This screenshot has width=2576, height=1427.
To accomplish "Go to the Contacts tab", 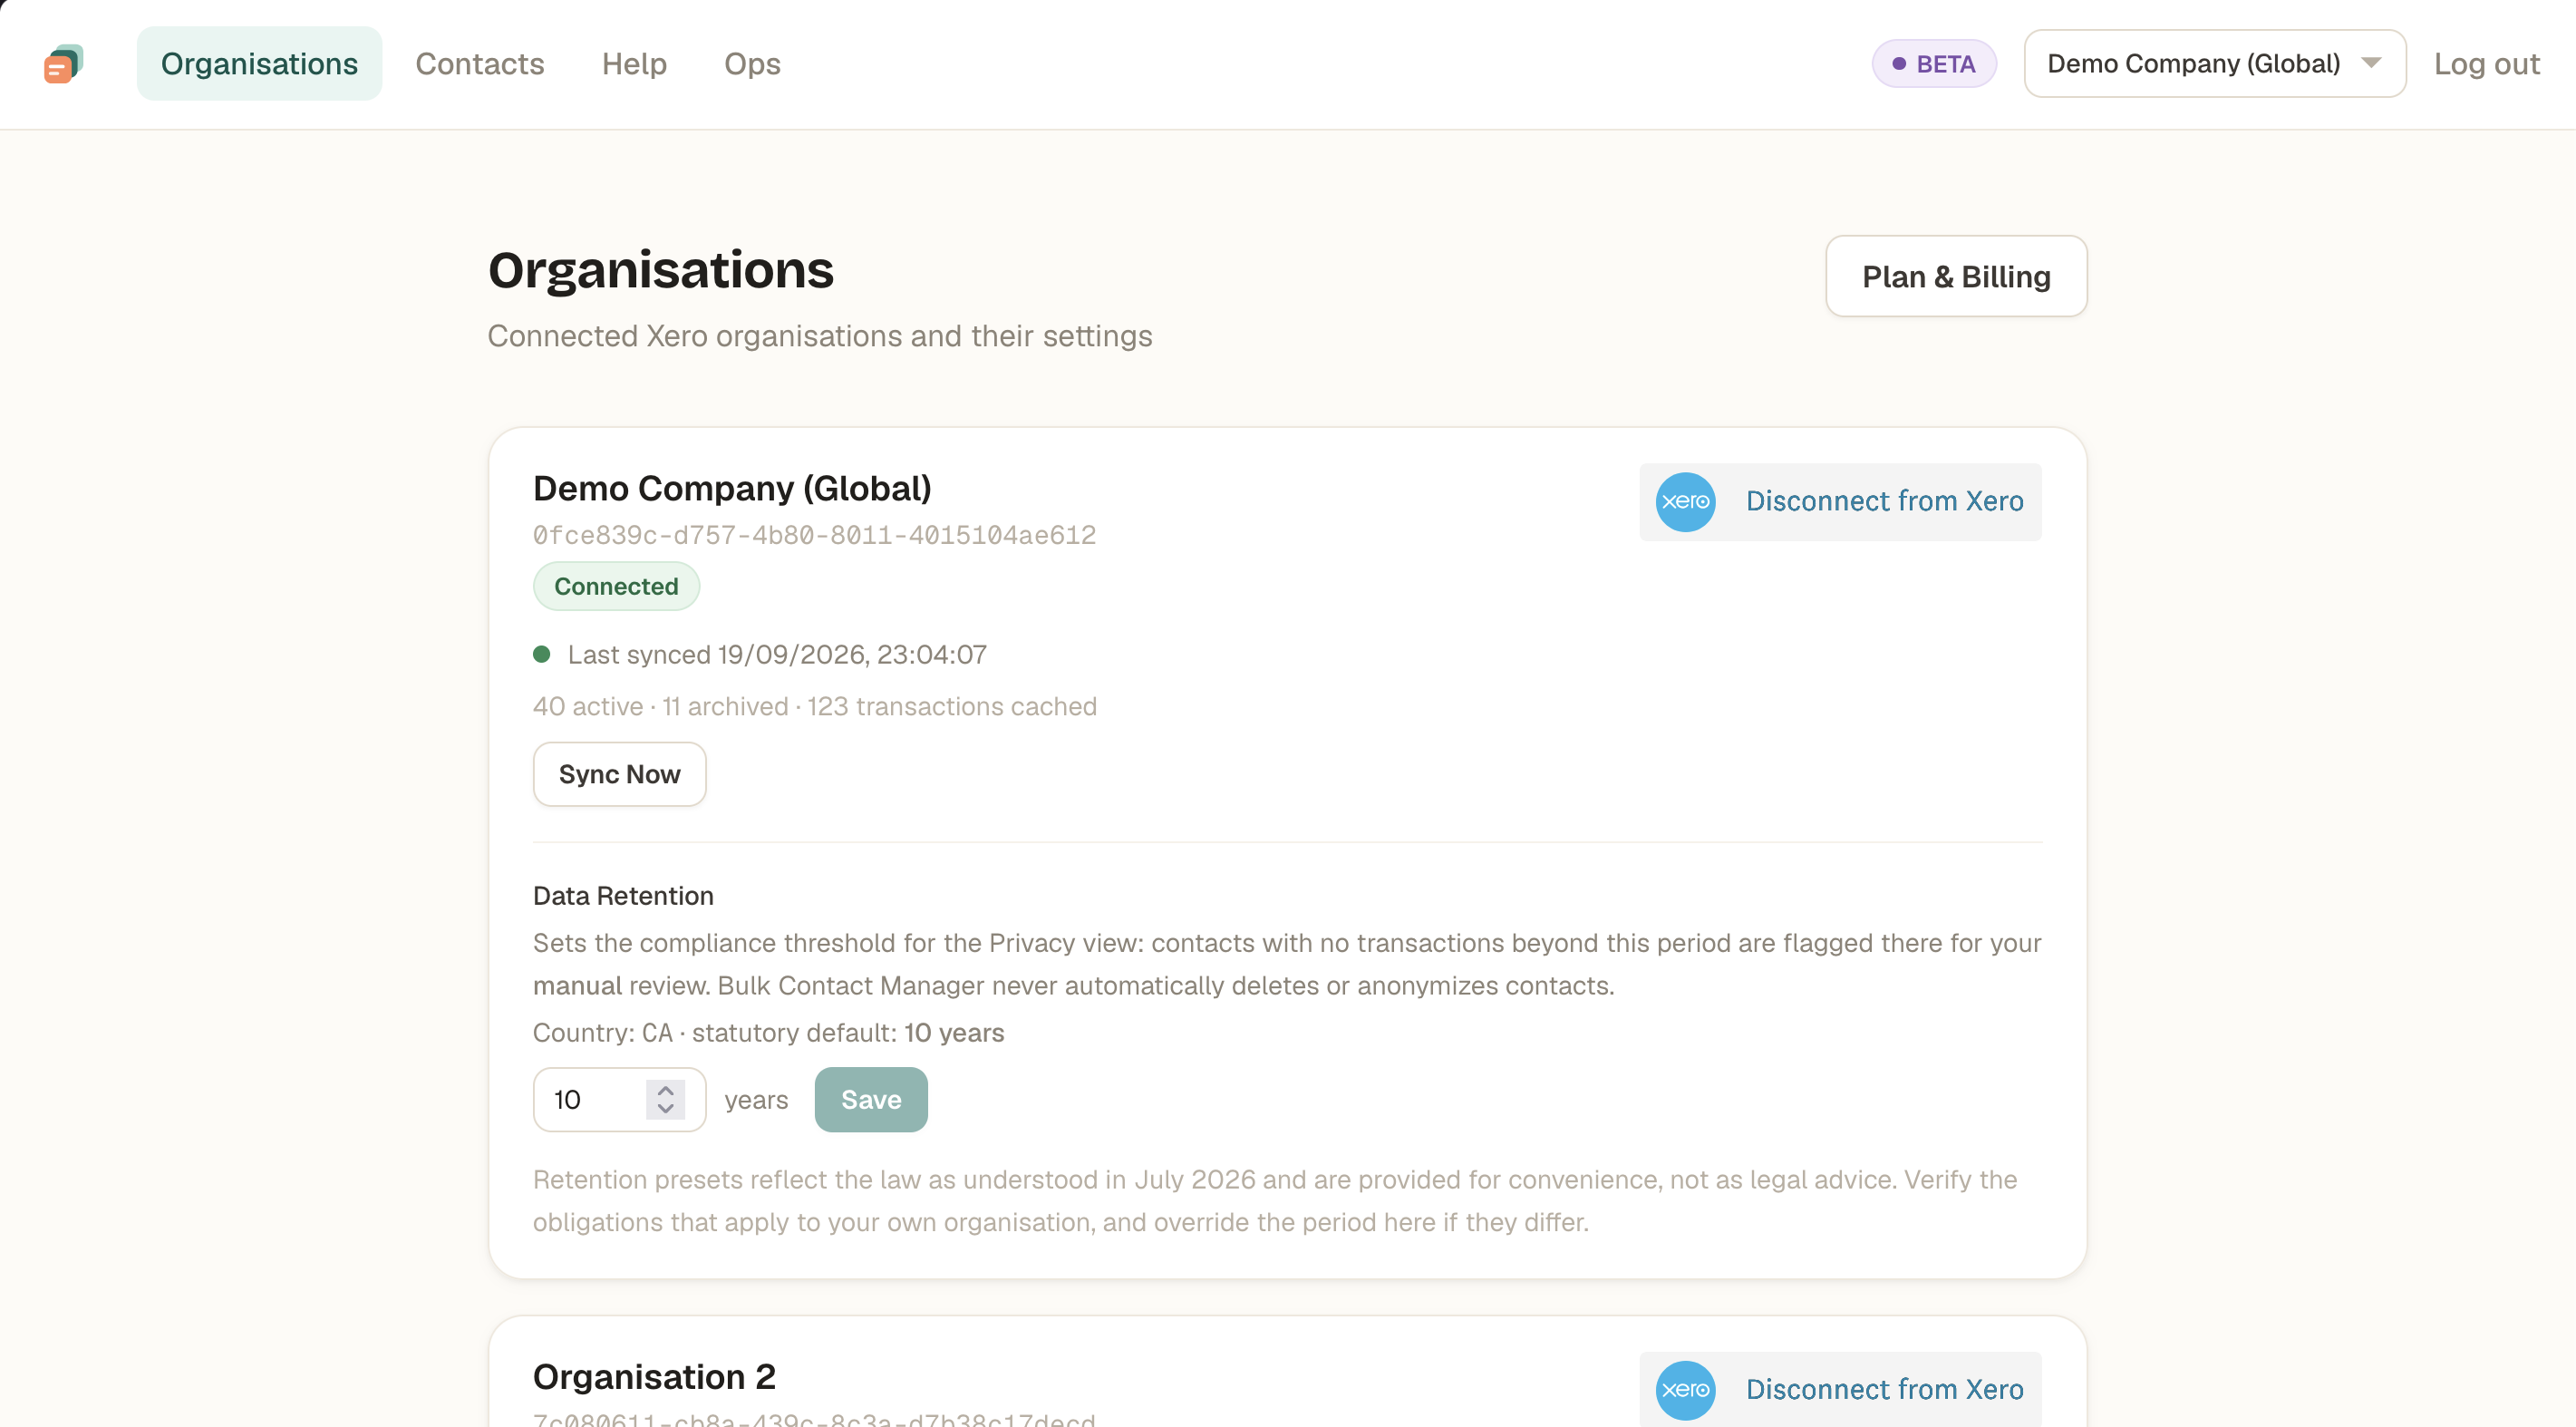I will (480, 64).
